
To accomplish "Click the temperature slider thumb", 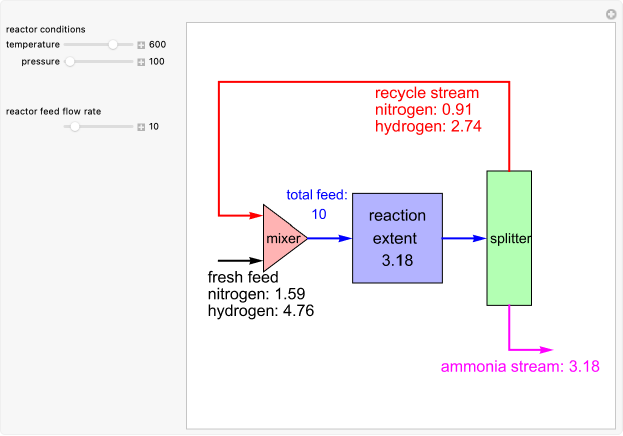I will 113,45.
